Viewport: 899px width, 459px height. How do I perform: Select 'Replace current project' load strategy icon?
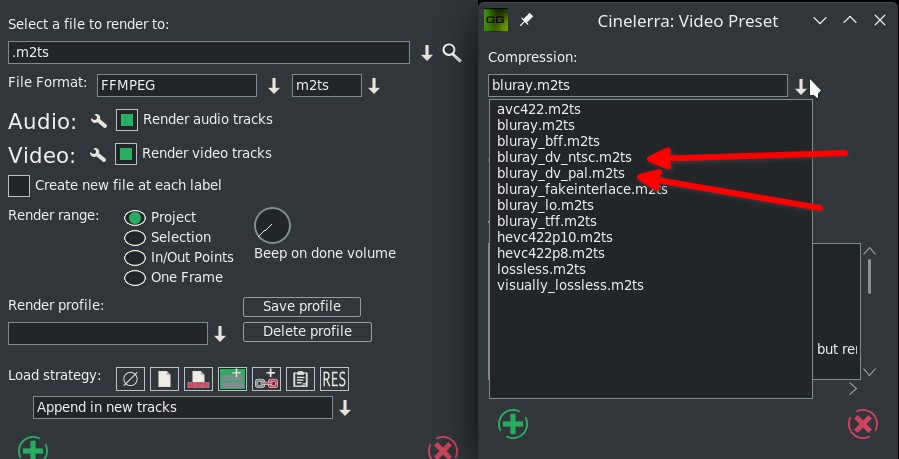pyautogui.click(x=198, y=379)
